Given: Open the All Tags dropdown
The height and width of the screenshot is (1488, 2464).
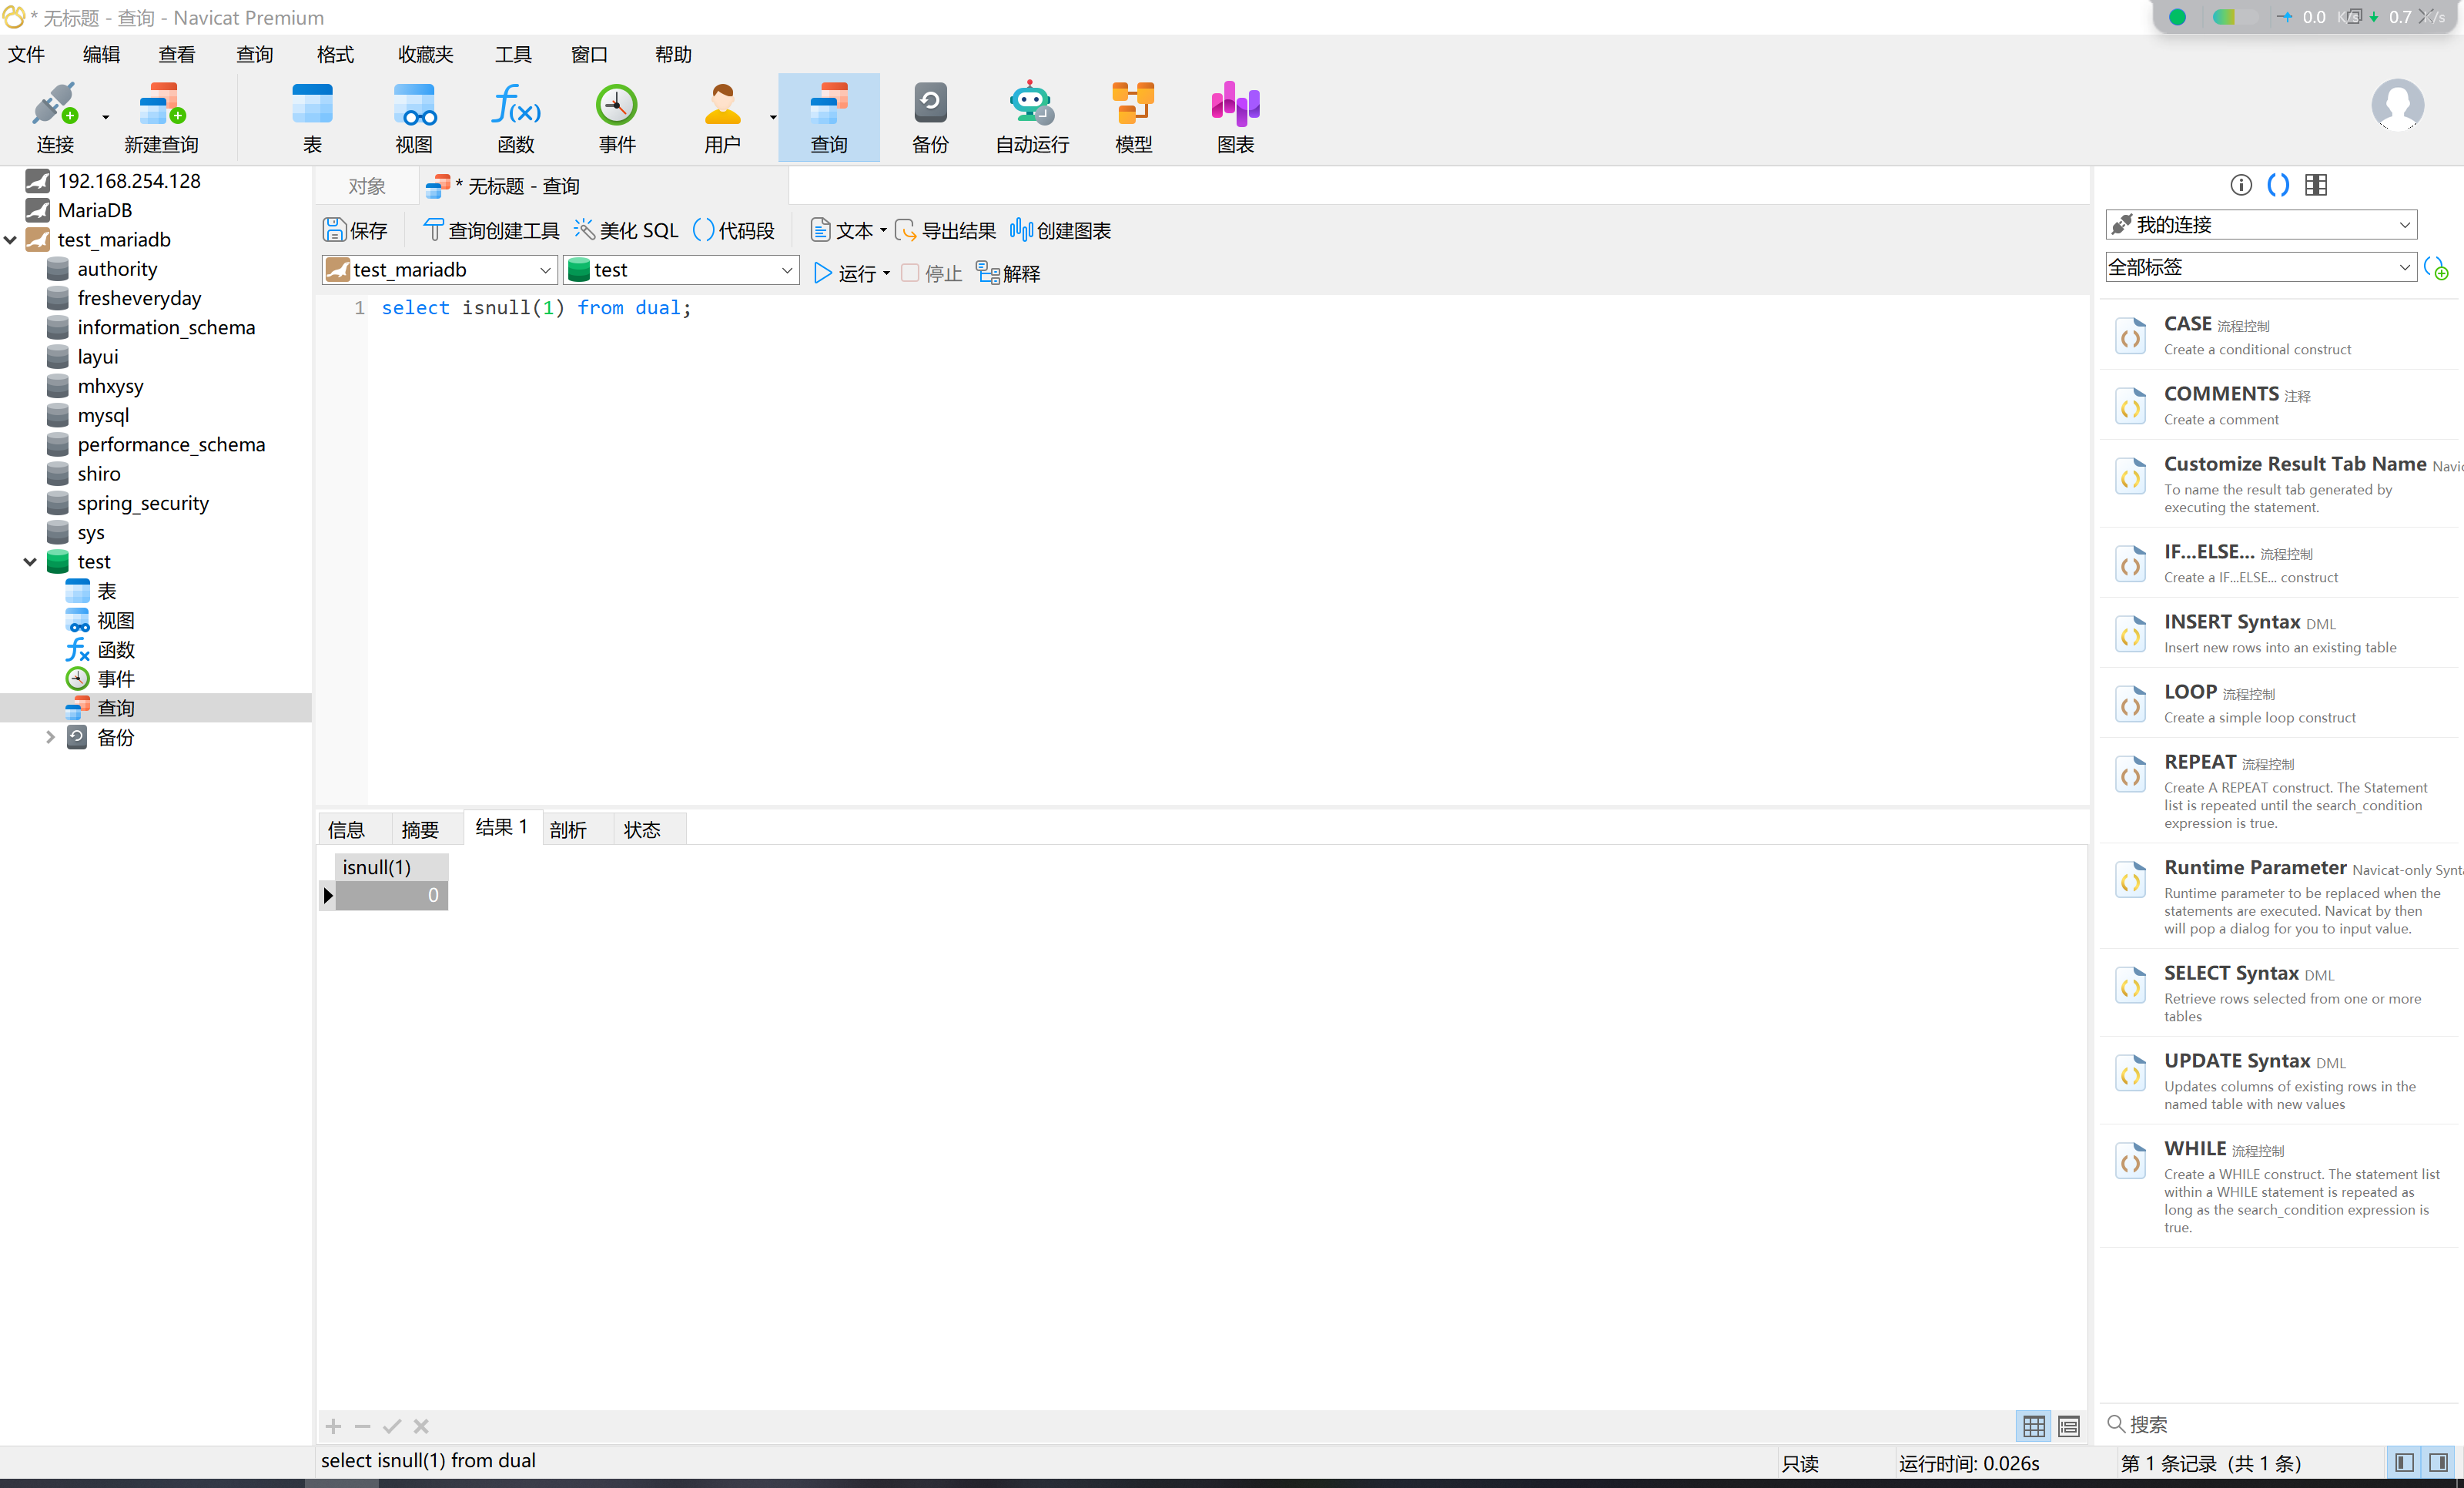Looking at the screenshot, I should (x=2261, y=267).
